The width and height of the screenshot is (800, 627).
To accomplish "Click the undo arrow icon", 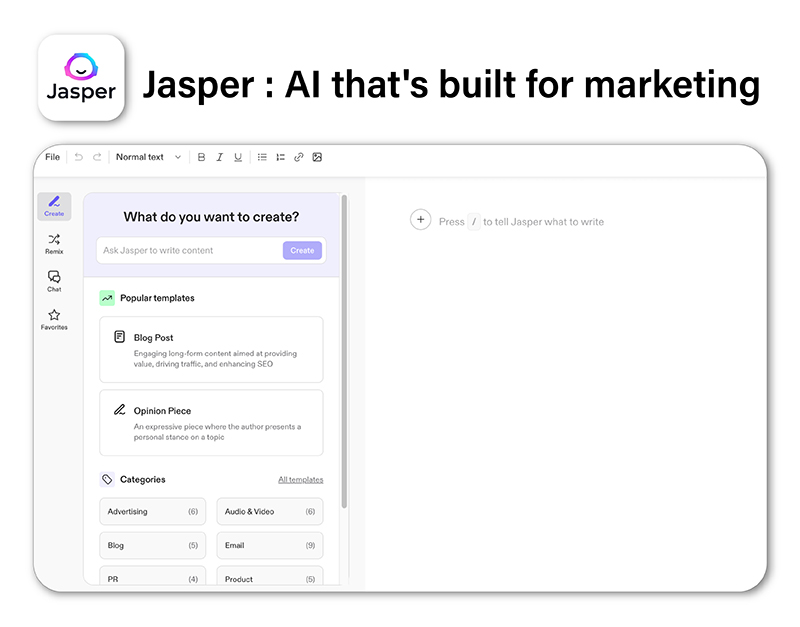I will [x=79, y=157].
